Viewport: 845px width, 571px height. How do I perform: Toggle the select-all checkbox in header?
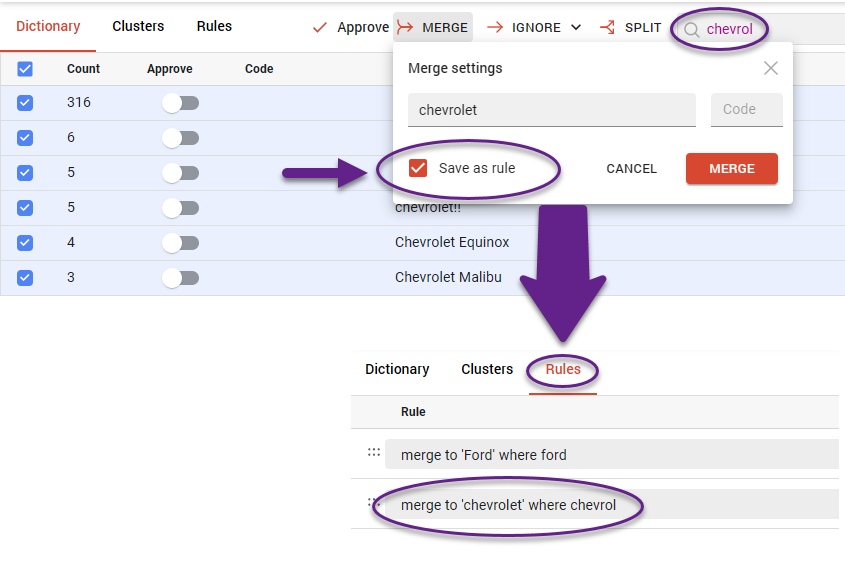point(26,69)
